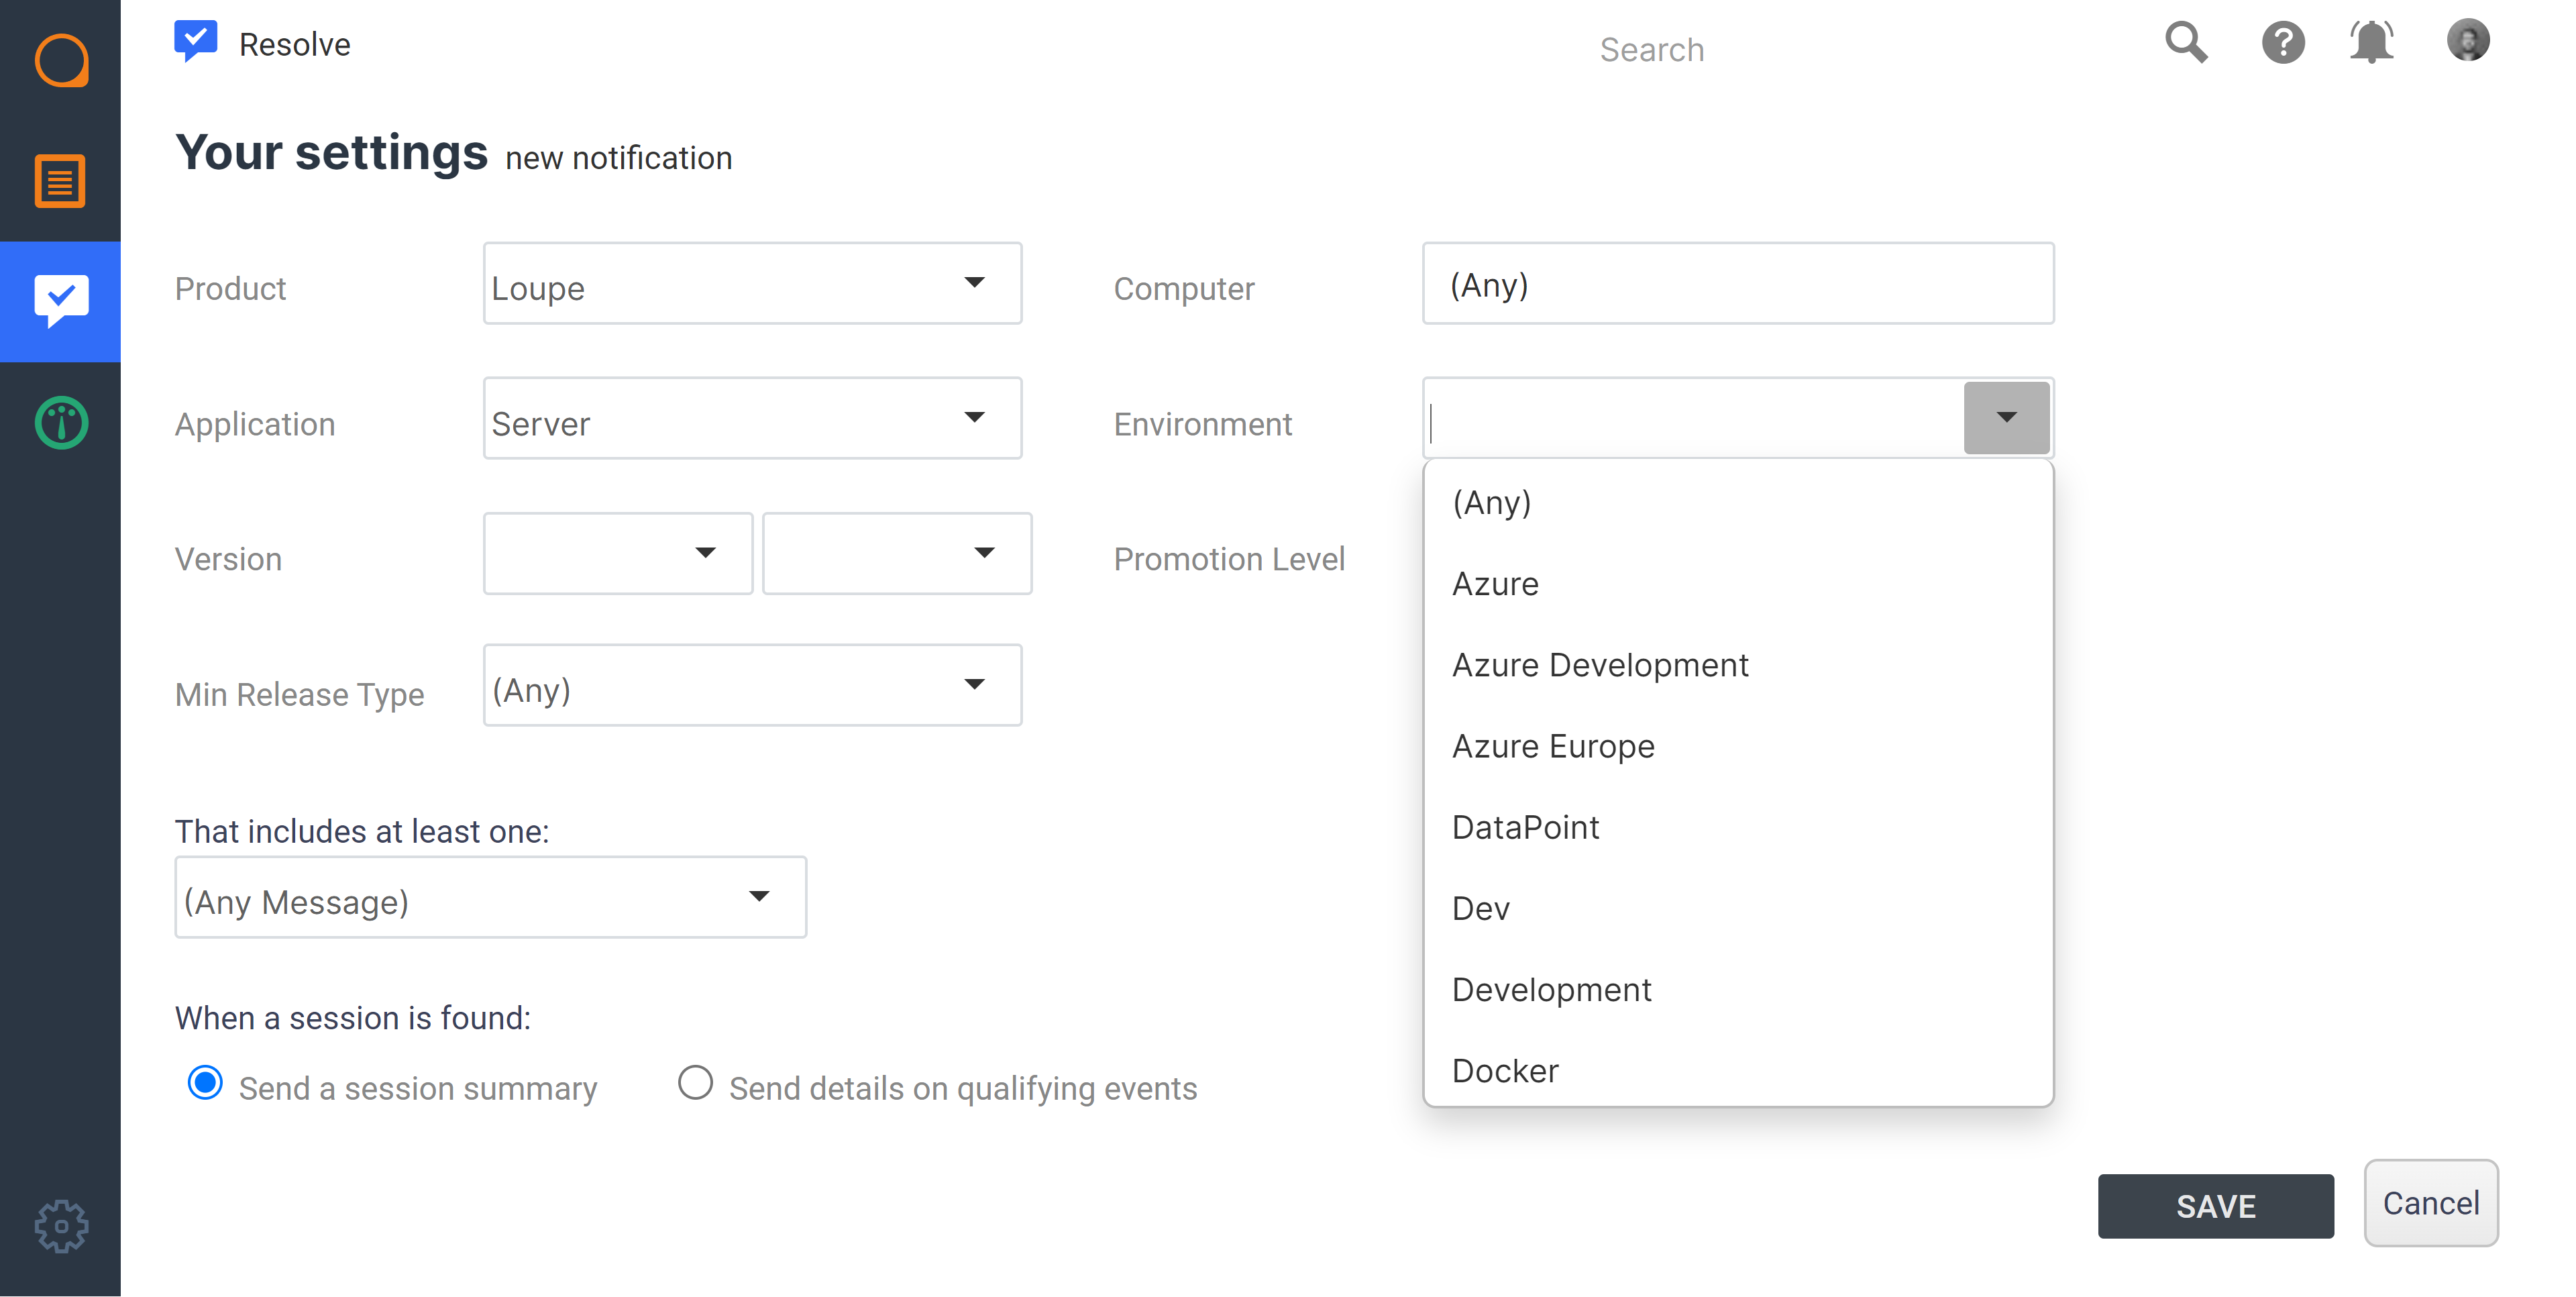Choose Dev environment option
This screenshot has height=1297, width=2576.
coord(1738,908)
